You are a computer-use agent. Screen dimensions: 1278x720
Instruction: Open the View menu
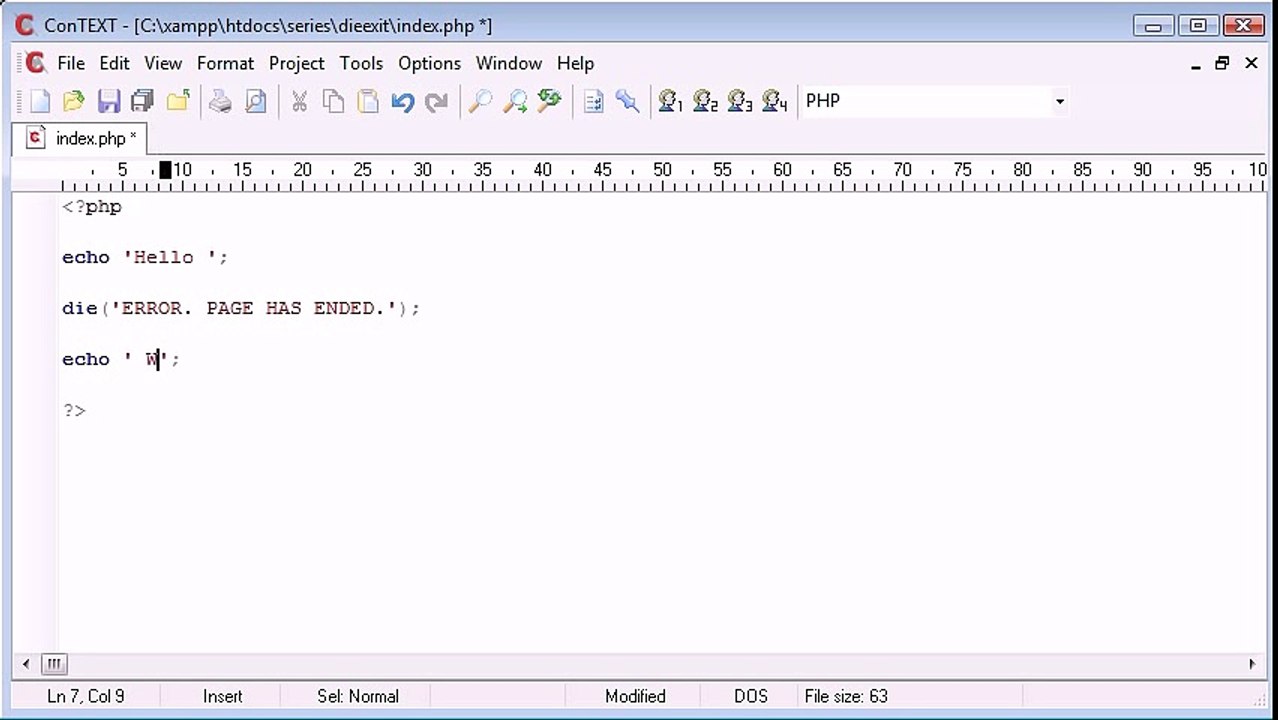[163, 63]
